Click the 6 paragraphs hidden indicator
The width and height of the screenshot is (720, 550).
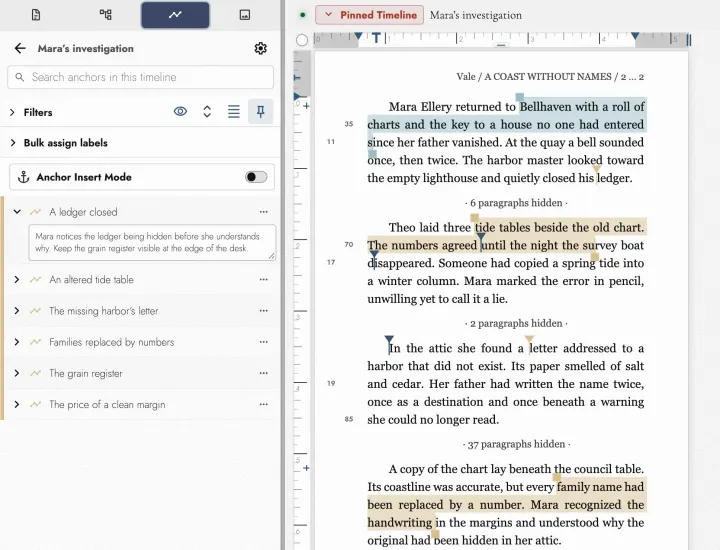pos(516,203)
